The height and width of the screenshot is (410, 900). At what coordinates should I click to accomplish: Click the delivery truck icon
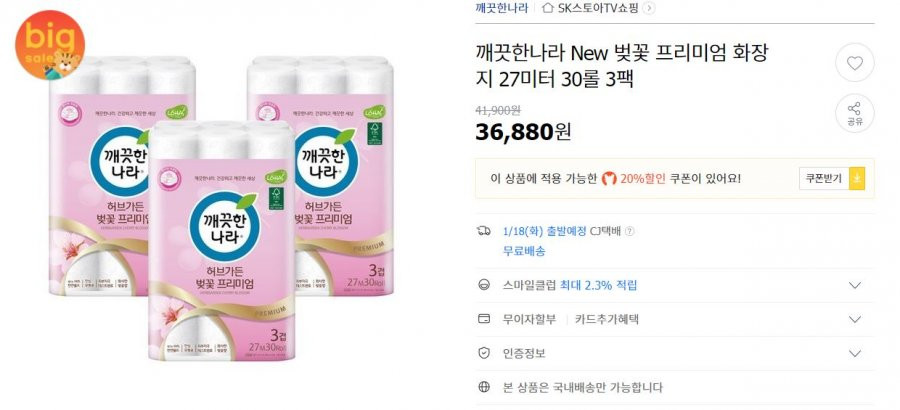click(484, 231)
